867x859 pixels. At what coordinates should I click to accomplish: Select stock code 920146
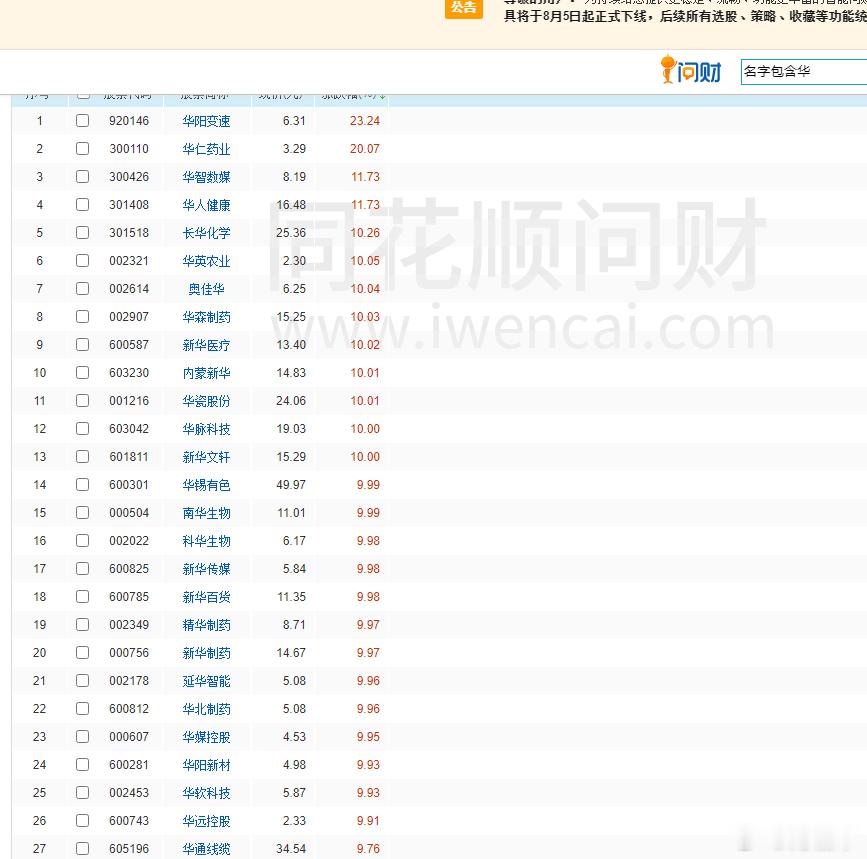click(x=129, y=121)
